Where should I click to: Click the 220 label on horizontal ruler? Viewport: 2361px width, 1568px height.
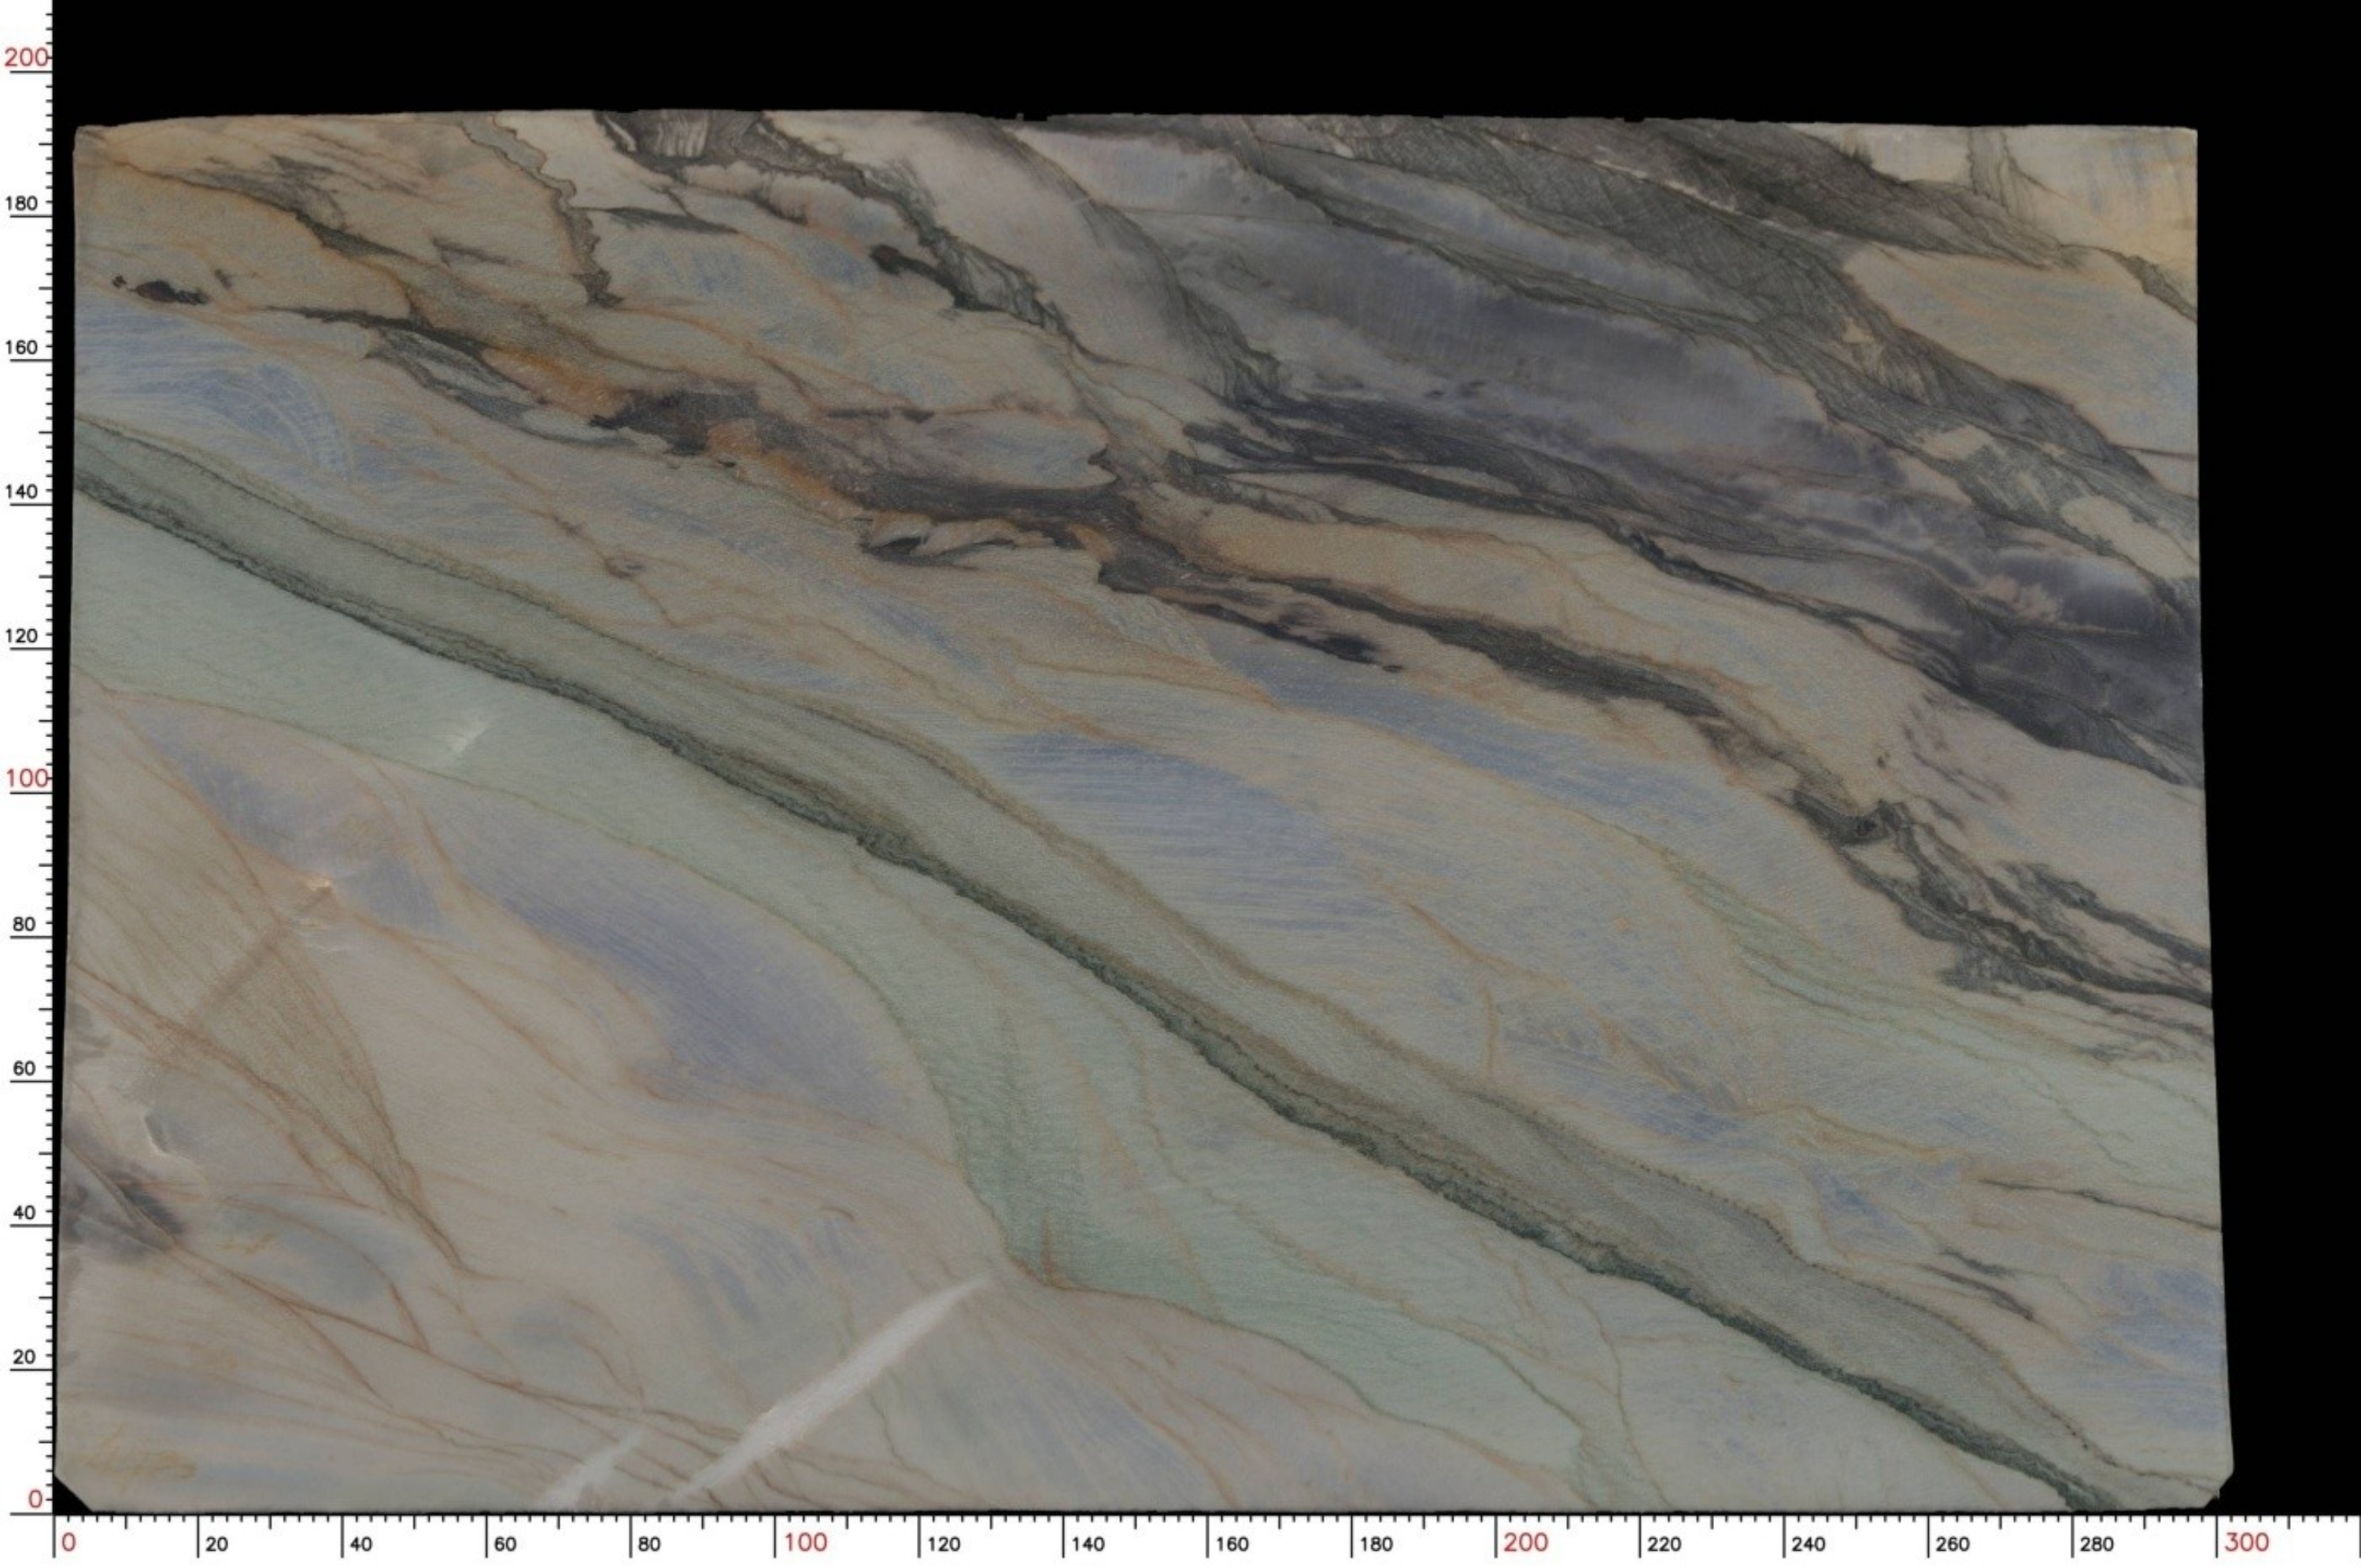[1664, 1544]
